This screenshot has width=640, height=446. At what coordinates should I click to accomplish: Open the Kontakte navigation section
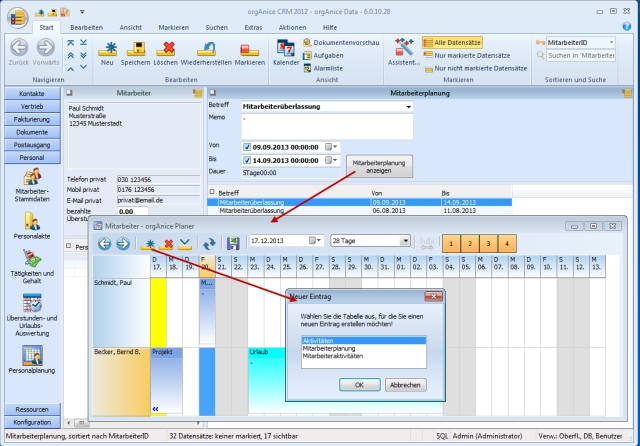tap(32, 93)
